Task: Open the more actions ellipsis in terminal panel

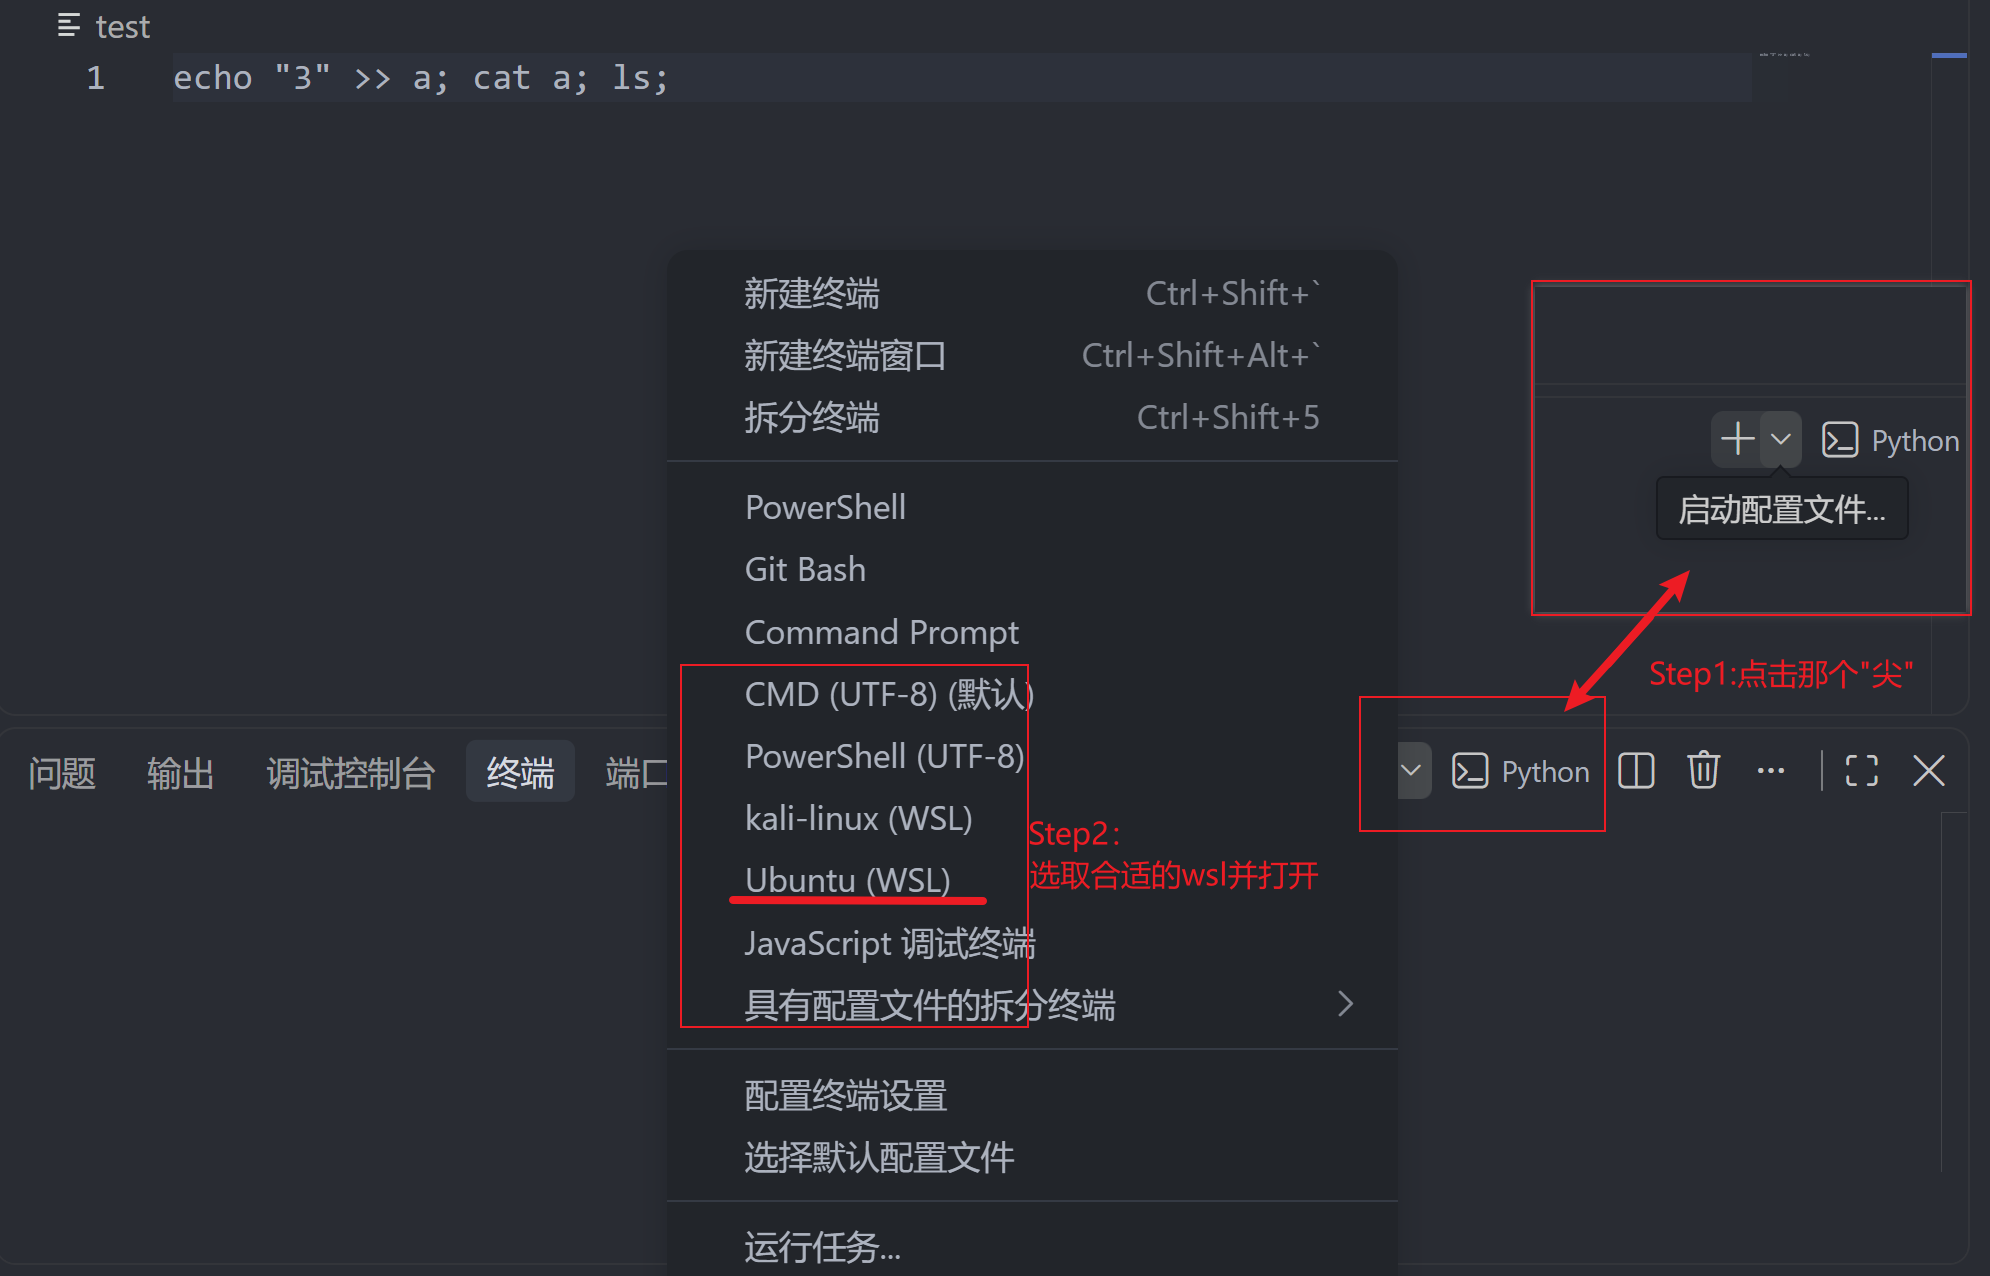Action: pyautogui.click(x=1771, y=771)
